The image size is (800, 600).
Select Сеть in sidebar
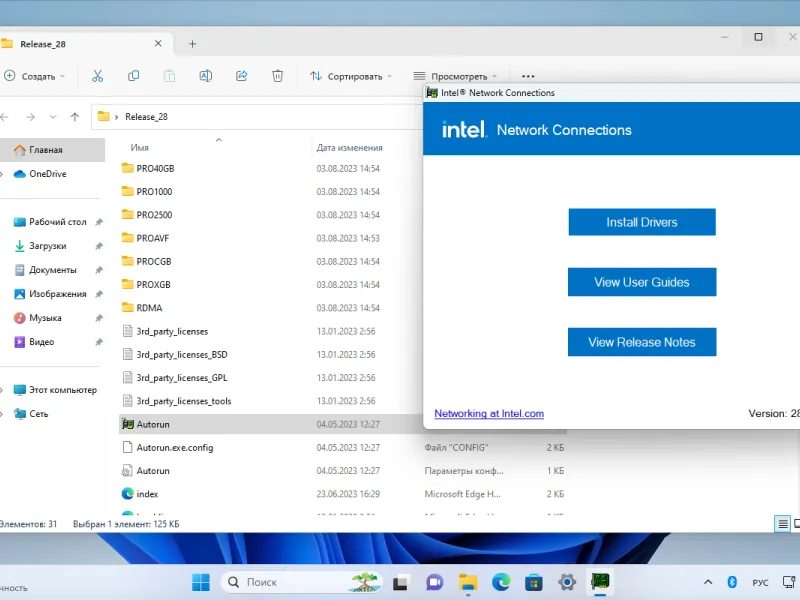[38, 414]
